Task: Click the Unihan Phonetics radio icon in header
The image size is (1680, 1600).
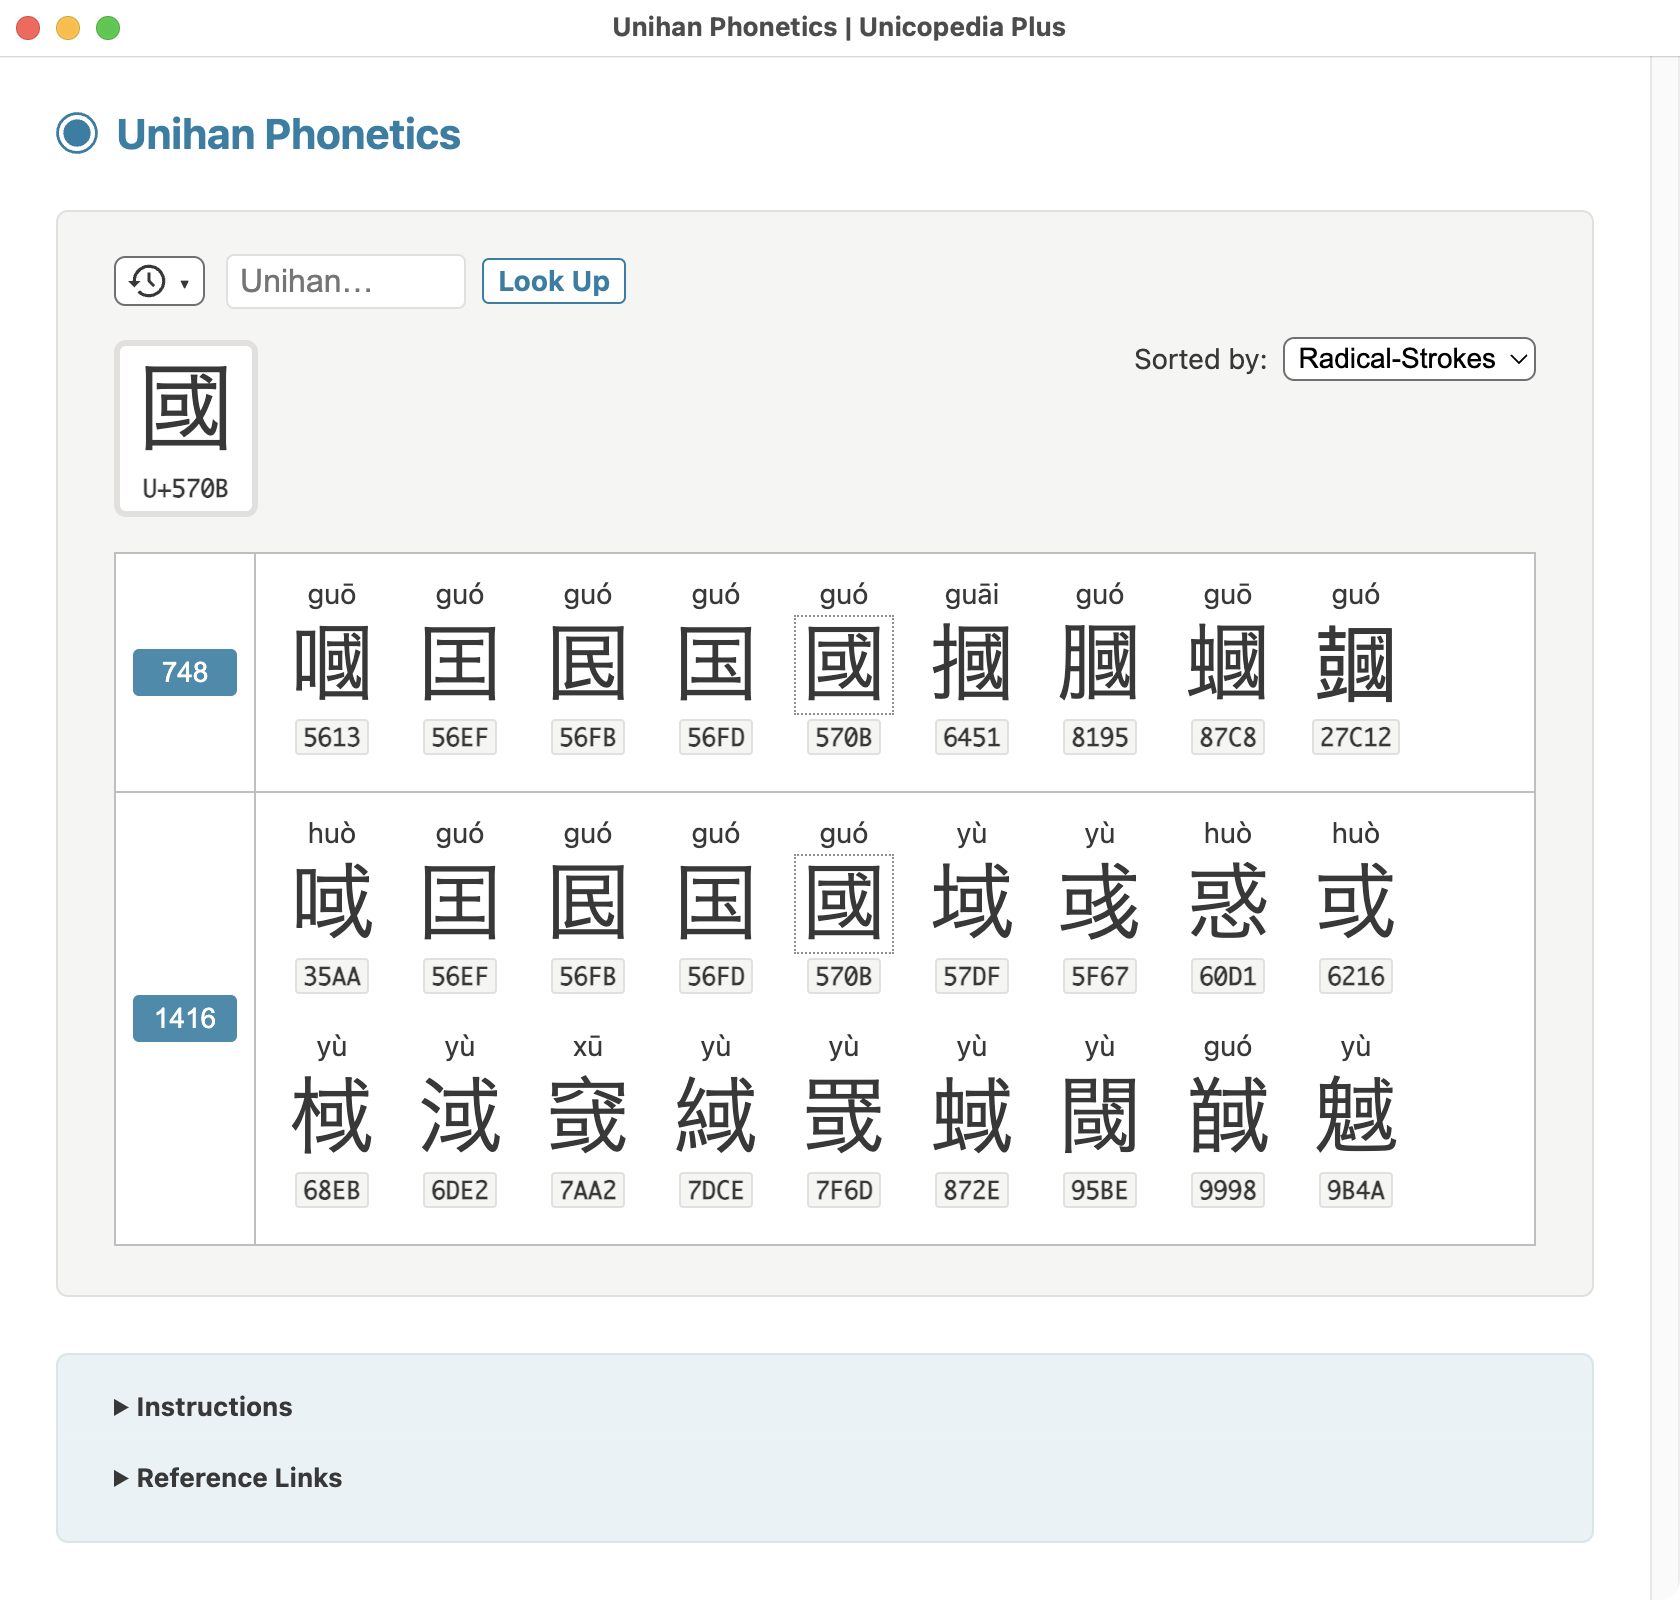Action: coord(77,133)
